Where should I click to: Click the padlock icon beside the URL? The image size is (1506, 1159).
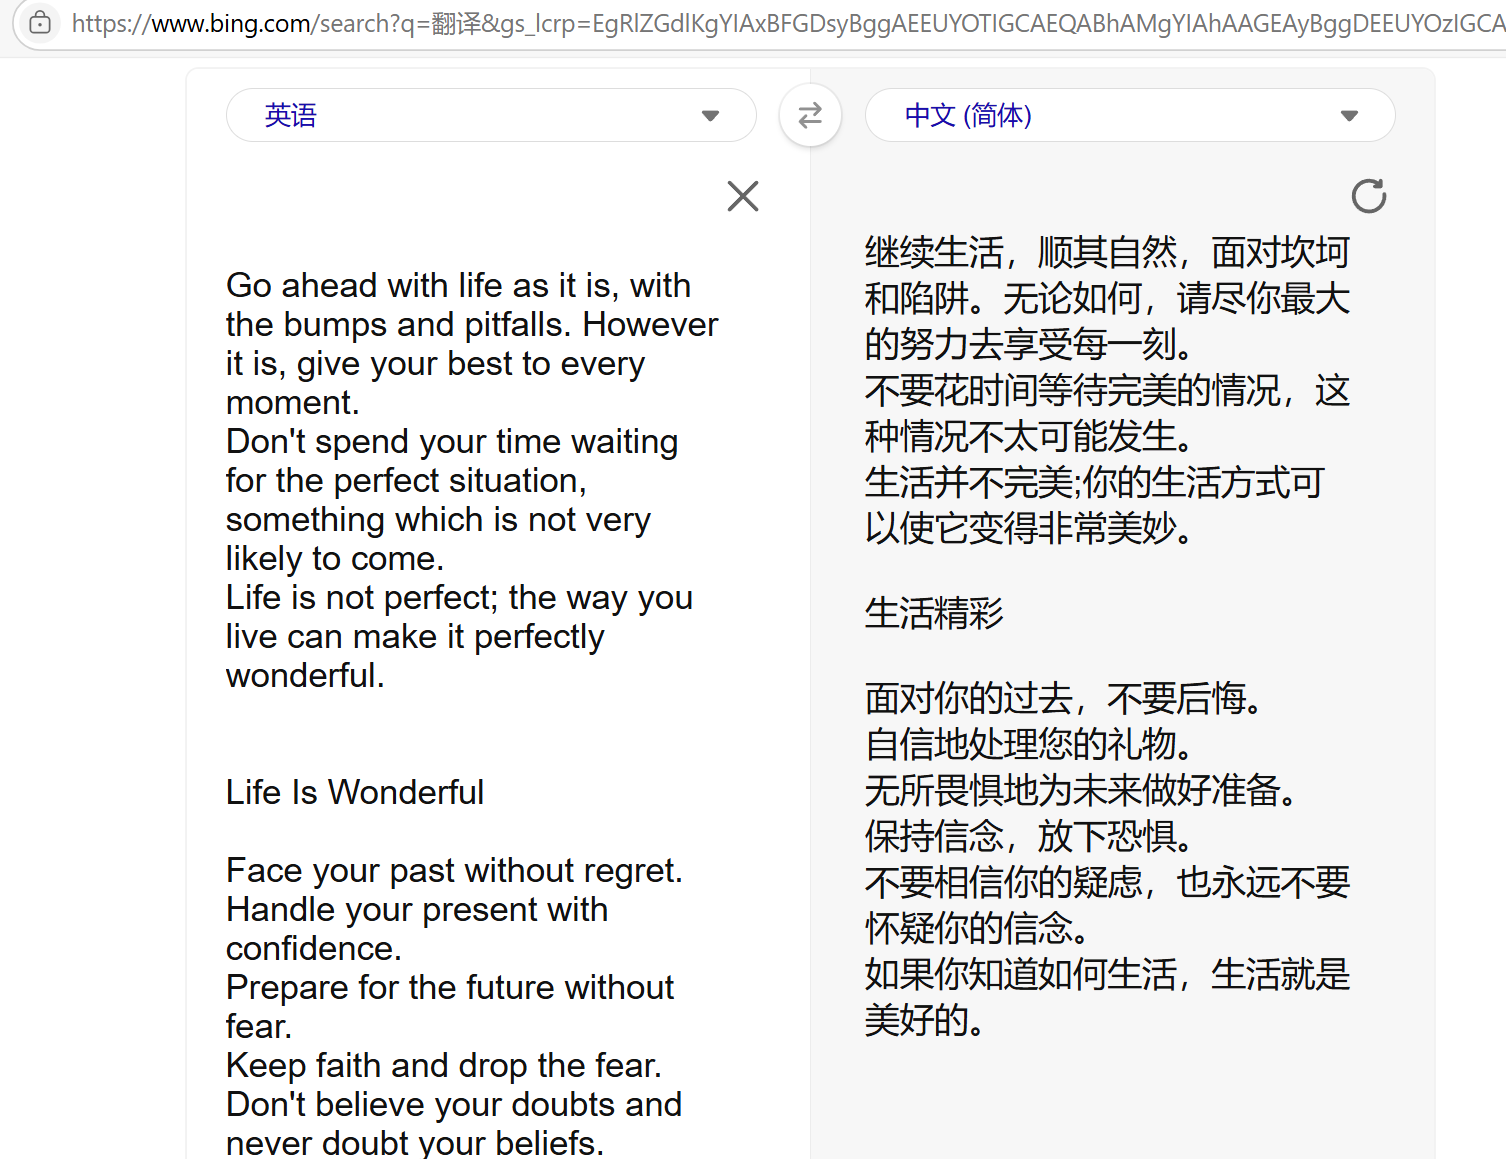click(39, 23)
